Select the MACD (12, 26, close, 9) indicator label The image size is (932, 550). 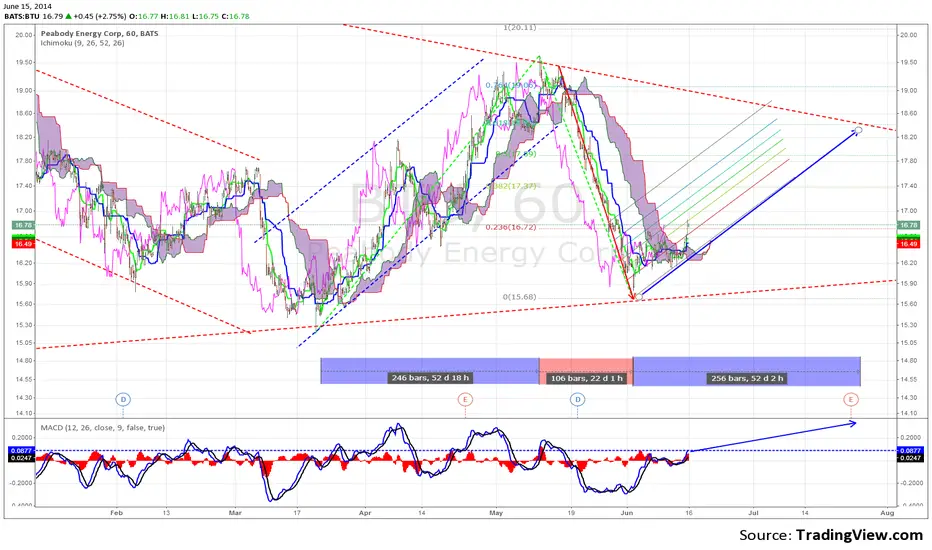pos(102,428)
